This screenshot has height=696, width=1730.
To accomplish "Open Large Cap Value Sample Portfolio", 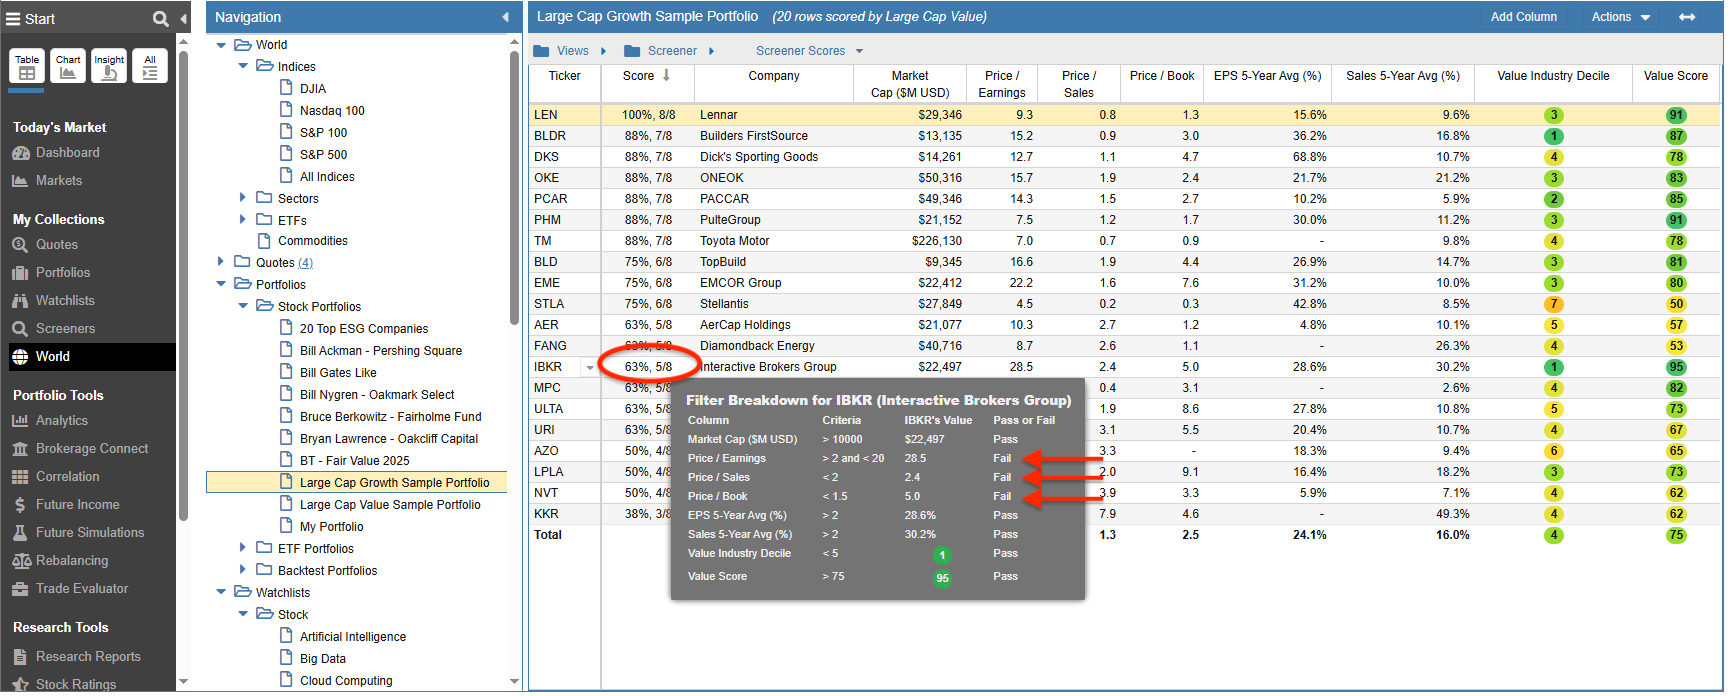I will (x=390, y=505).
